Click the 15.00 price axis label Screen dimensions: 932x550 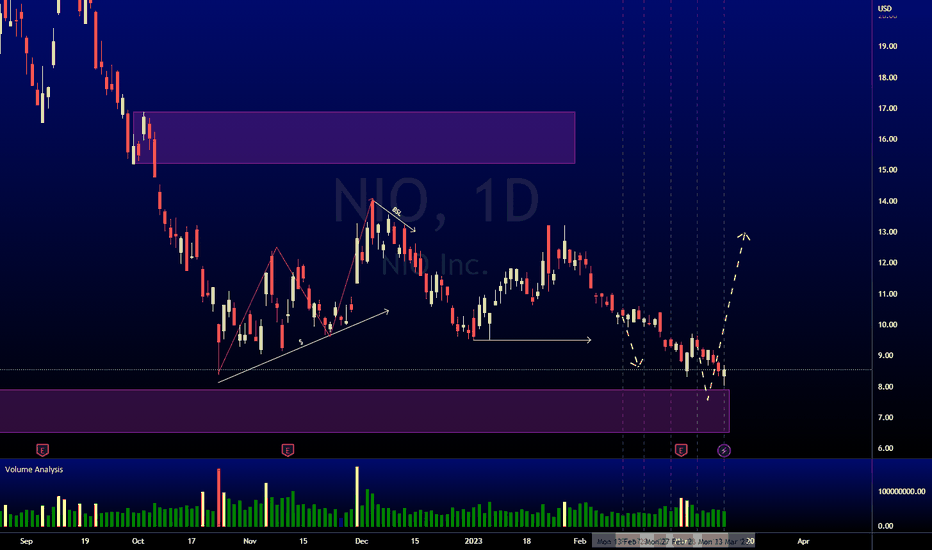(887, 170)
